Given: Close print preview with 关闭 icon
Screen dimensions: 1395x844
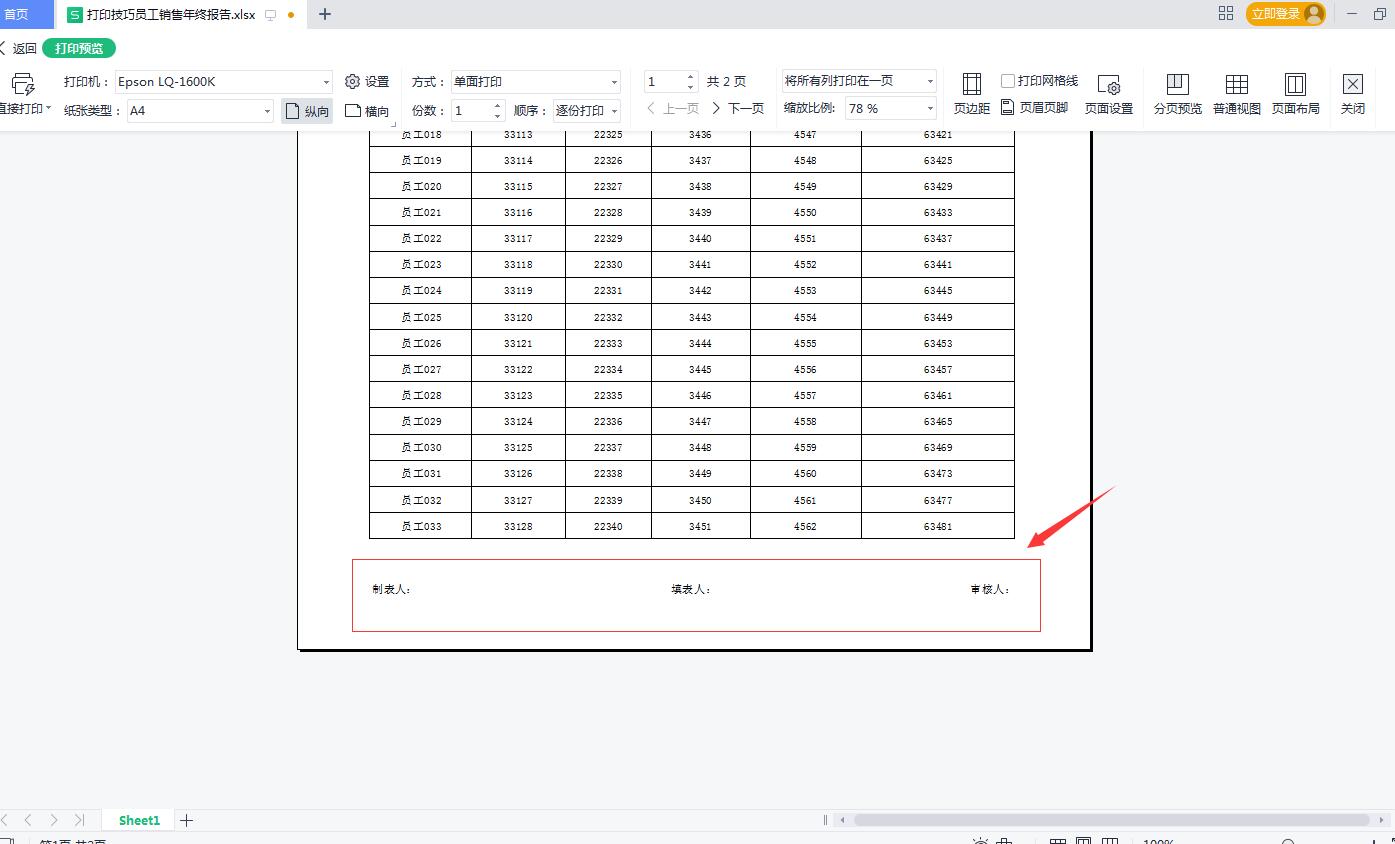Looking at the screenshot, I should (1352, 84).
